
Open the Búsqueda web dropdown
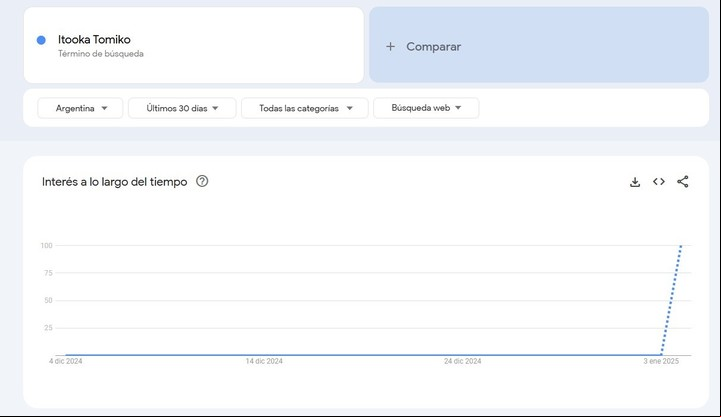(426, 108)
